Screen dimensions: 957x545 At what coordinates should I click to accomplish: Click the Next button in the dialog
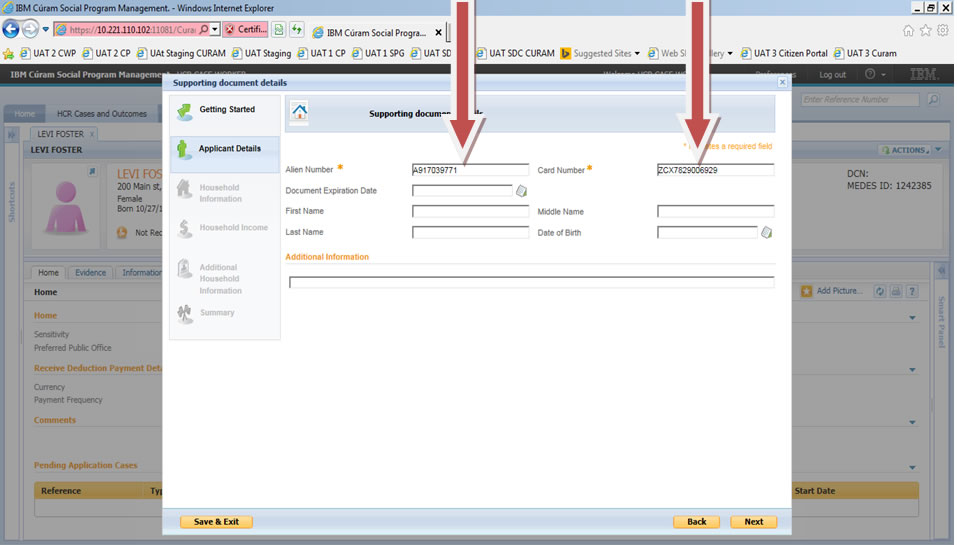pyautogui.click(x=754, y=522)
